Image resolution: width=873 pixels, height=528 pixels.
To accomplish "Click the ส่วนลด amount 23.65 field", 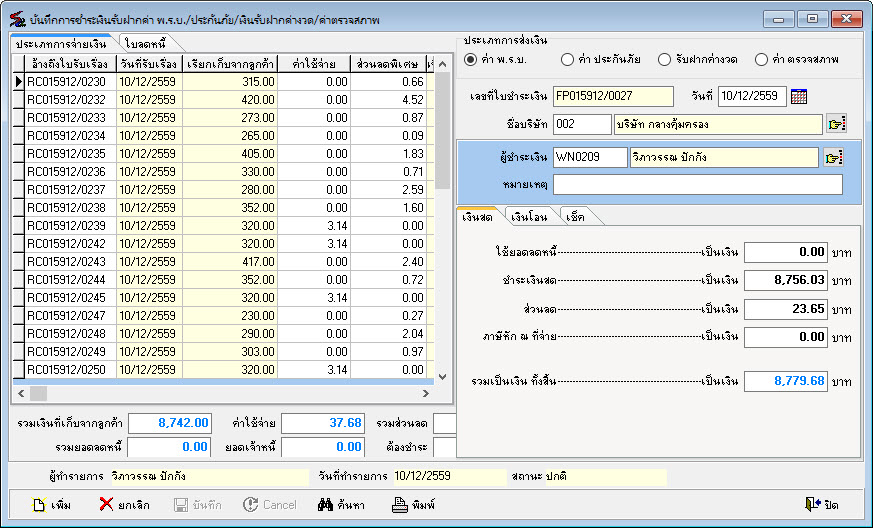I will (786, 309).
